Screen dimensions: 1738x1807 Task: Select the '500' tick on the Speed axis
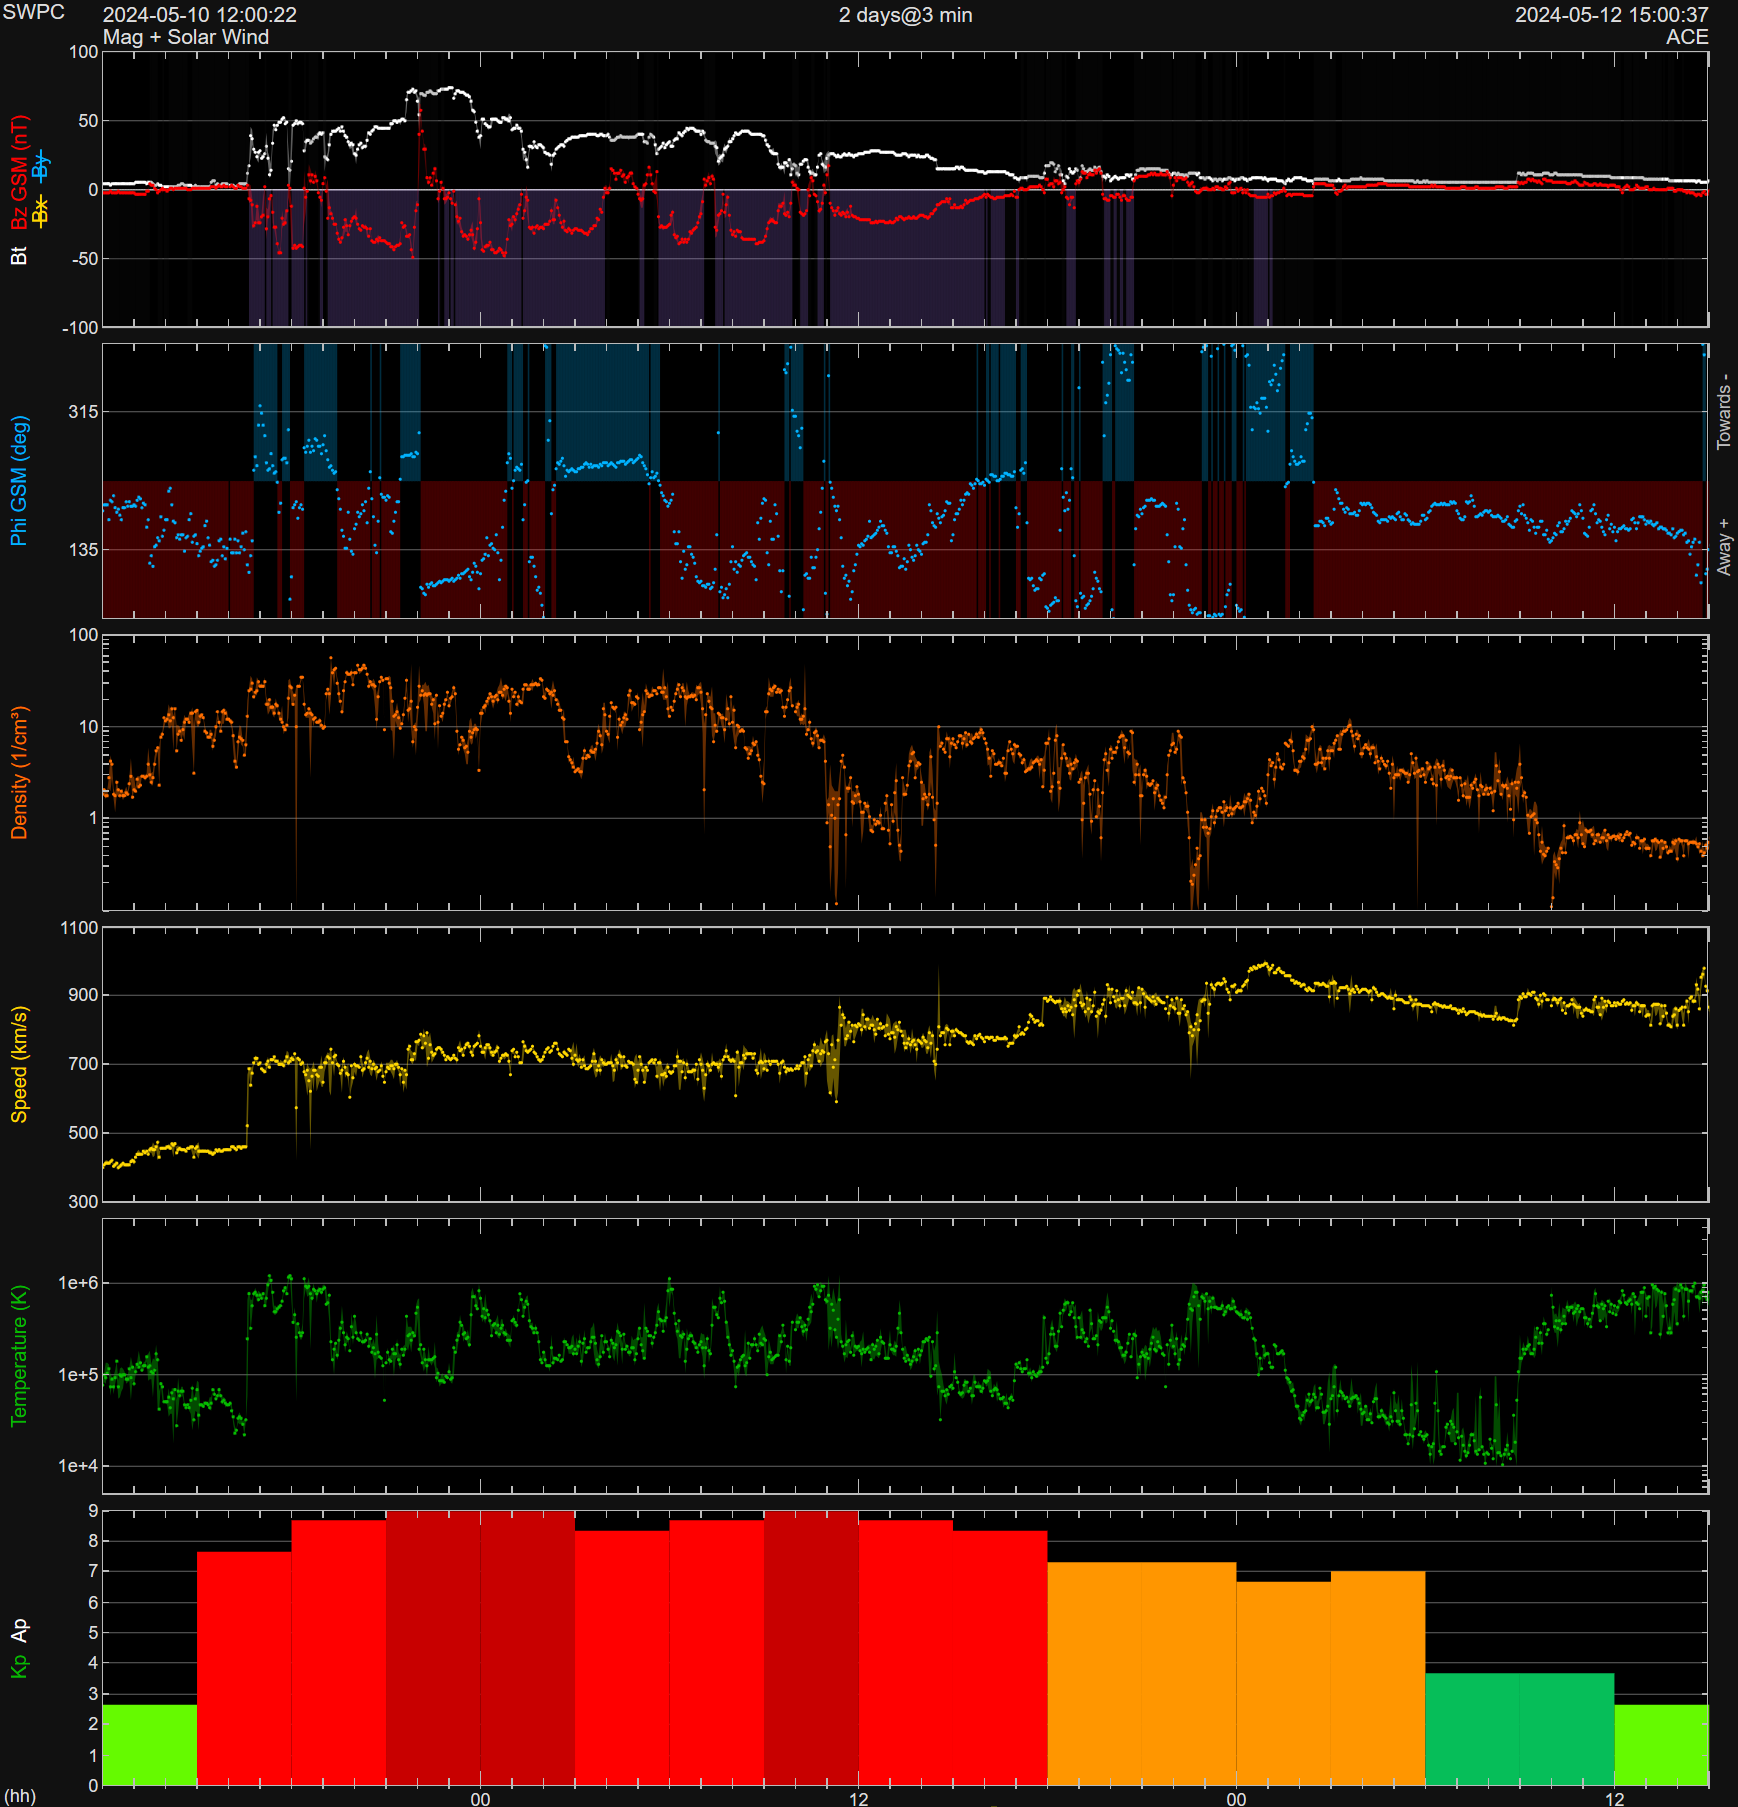(x=84, y=1133)
